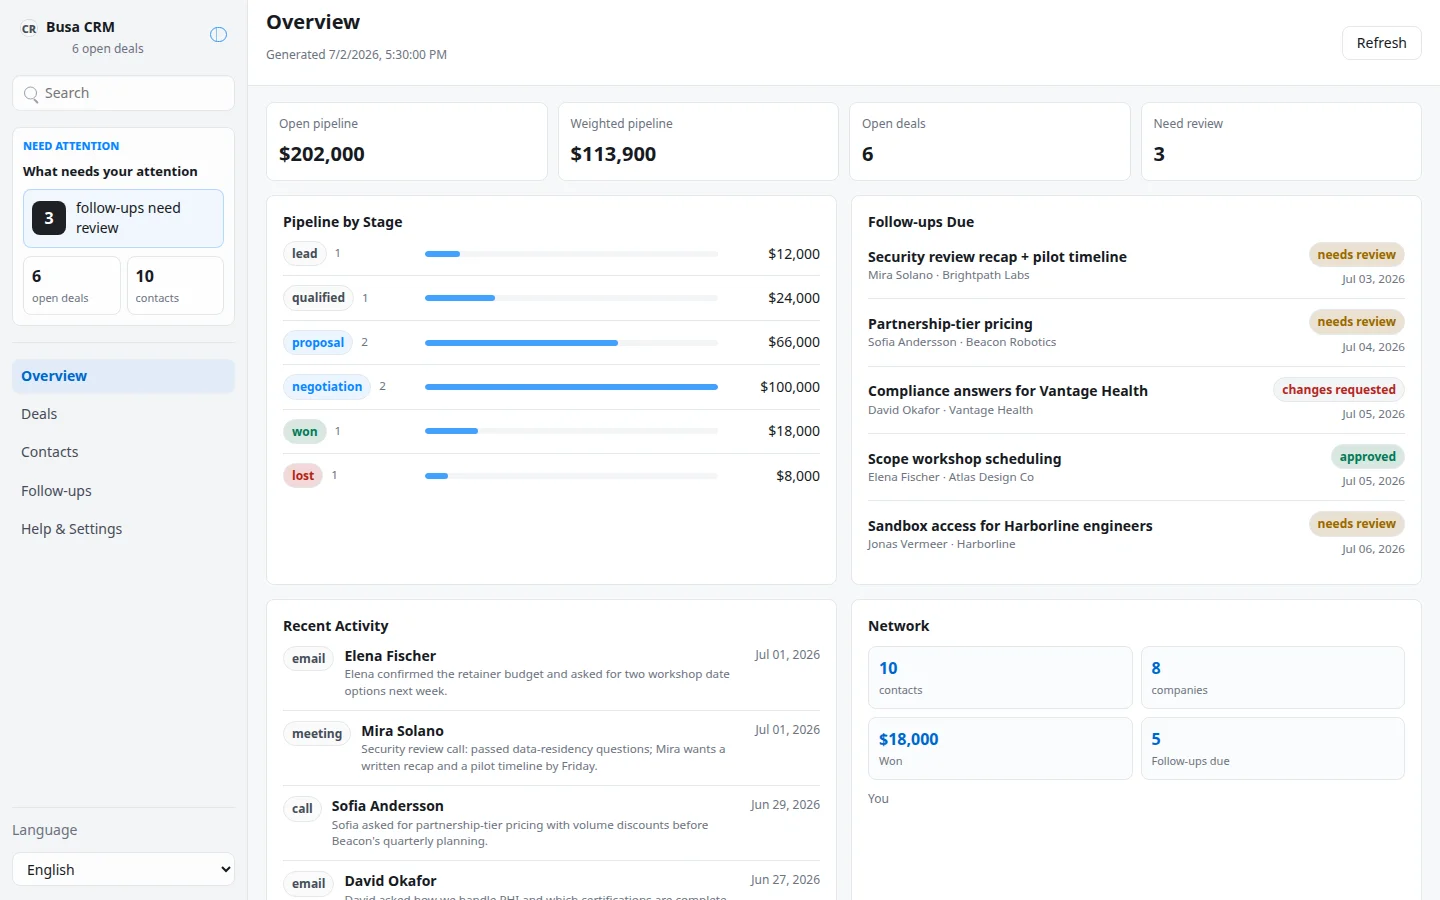Click the CR logo badge

tap(29, 29)
